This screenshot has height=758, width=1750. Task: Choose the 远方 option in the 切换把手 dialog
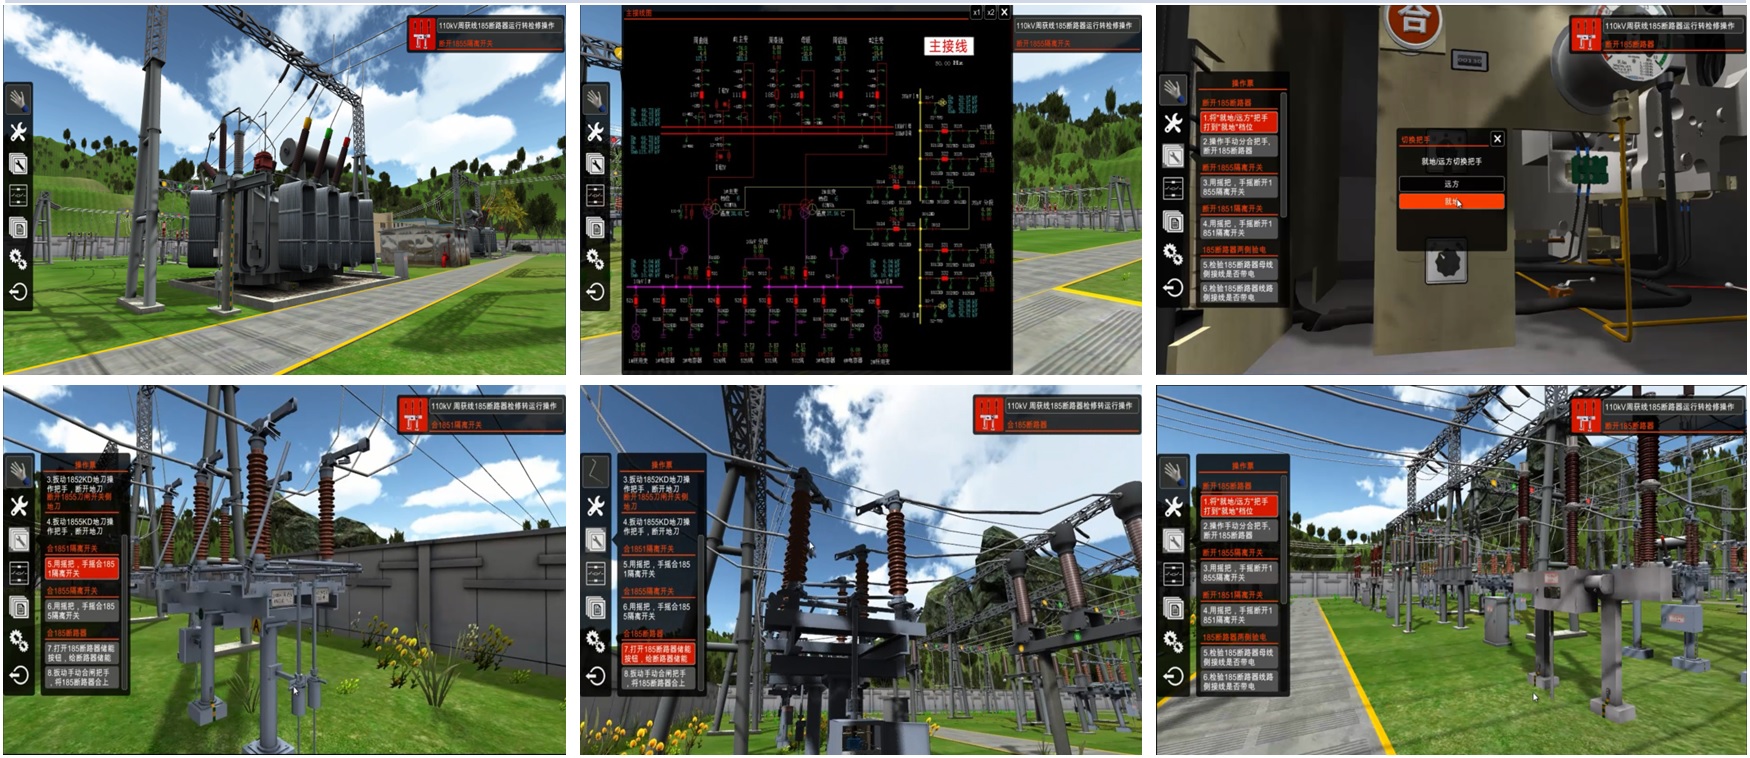(1450, 184)
